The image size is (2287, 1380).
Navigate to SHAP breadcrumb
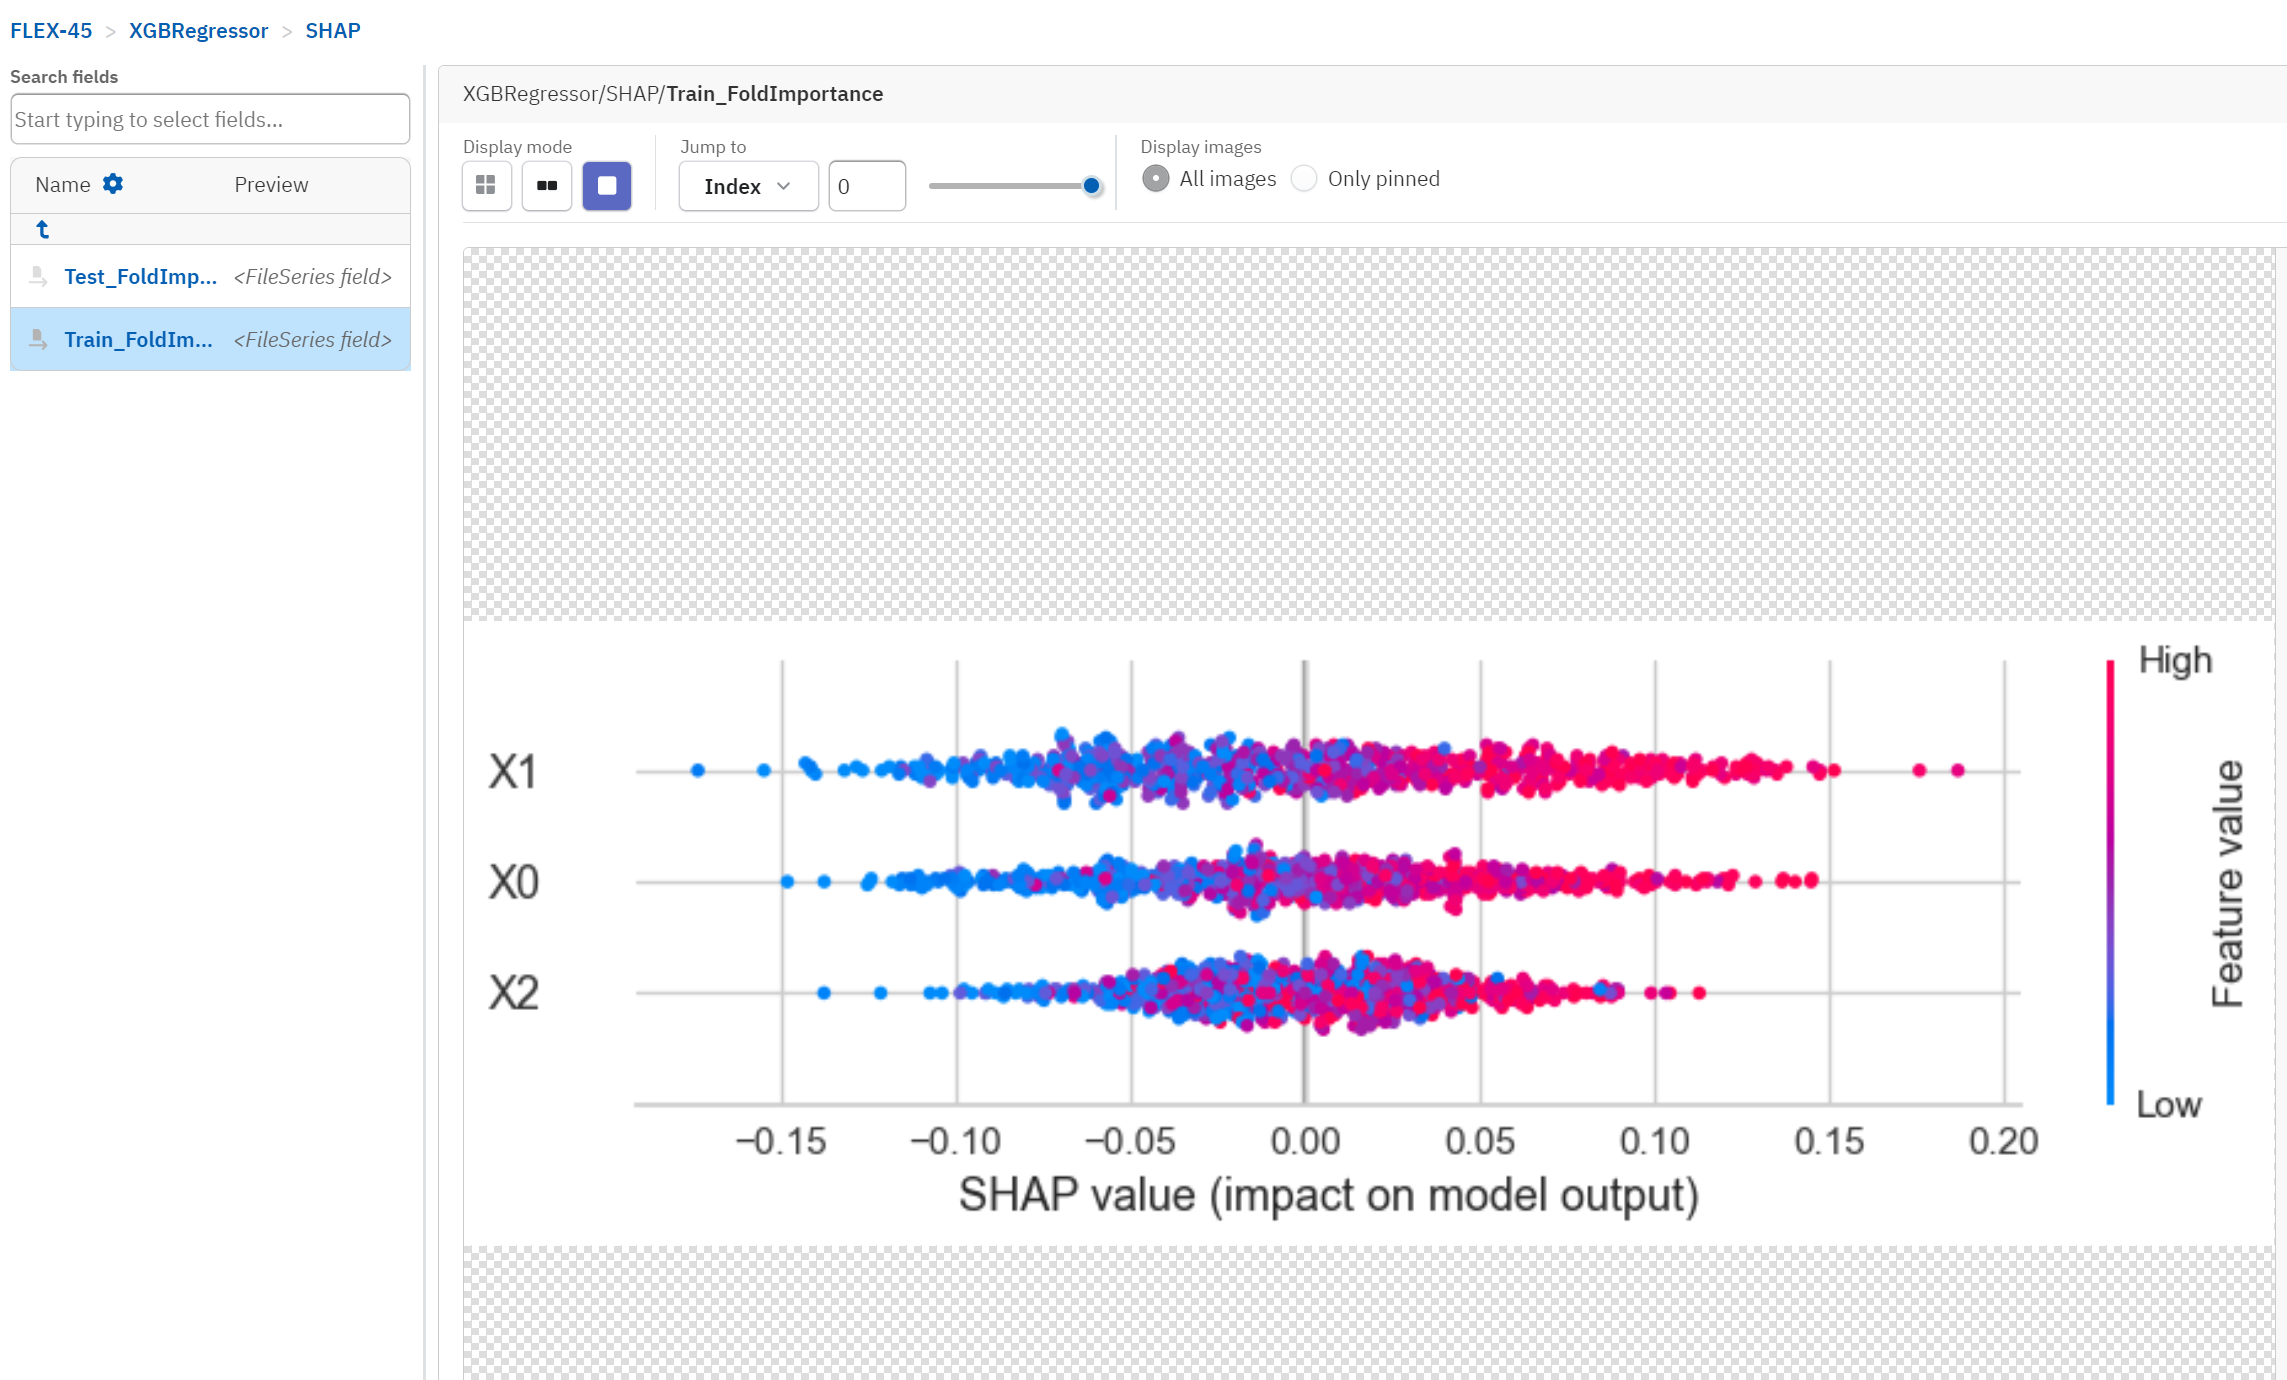coord(333,31)
